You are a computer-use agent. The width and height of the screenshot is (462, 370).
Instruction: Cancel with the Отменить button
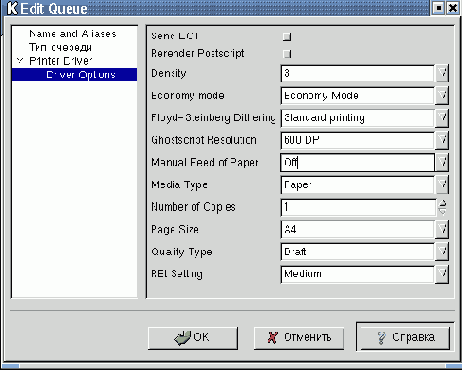click(x=299, y=338)
